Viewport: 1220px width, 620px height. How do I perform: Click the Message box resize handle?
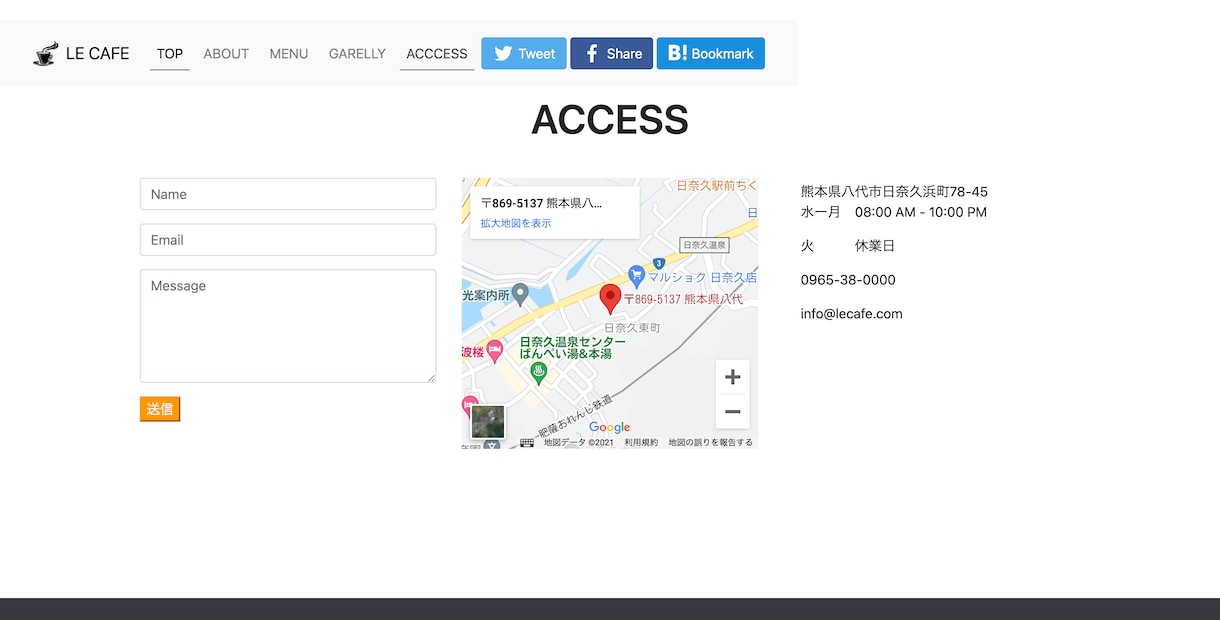[x=431, y=378]
